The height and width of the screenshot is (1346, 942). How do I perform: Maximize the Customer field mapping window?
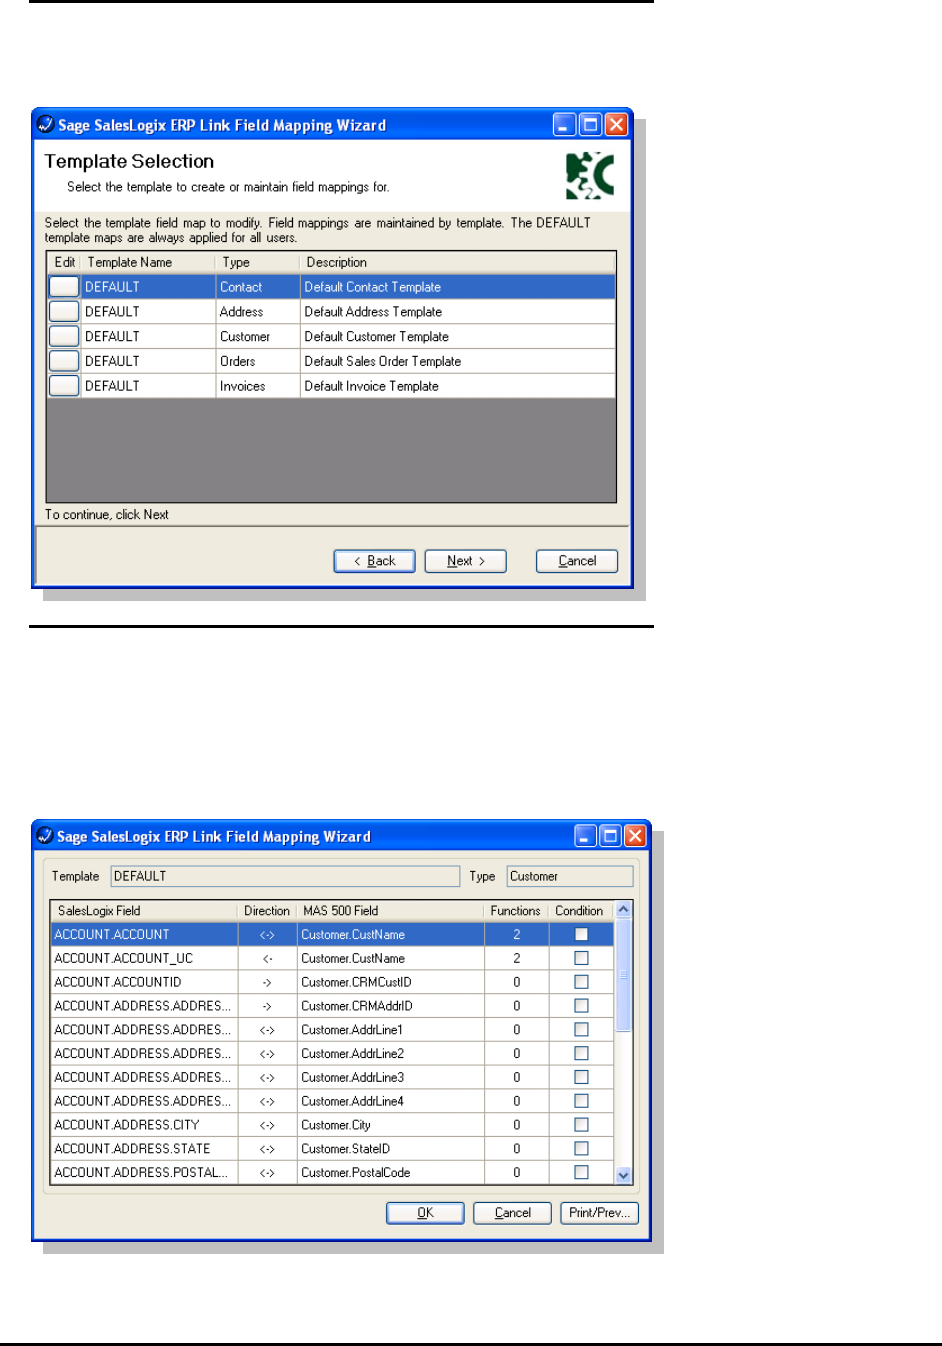tap(610, 836)
